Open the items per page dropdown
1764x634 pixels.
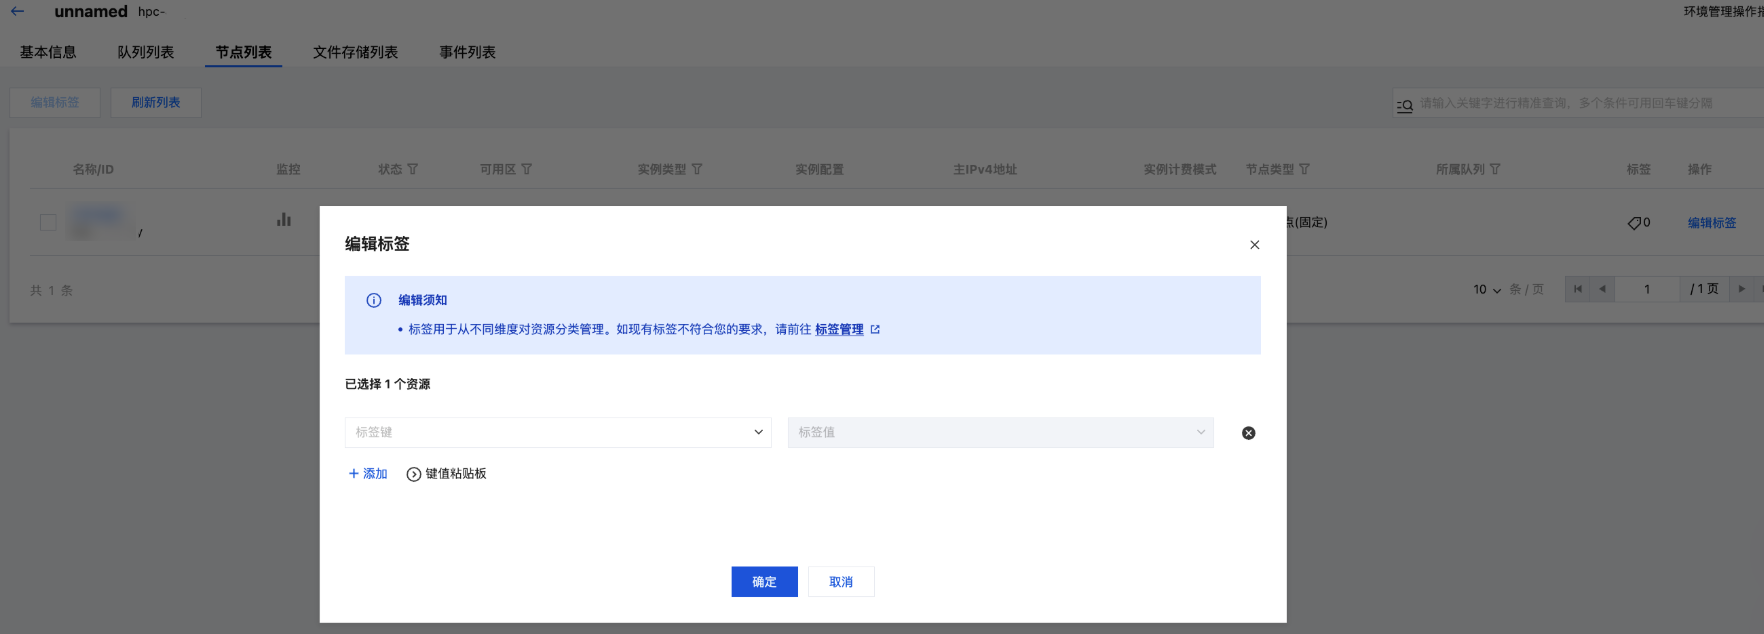1487,290
